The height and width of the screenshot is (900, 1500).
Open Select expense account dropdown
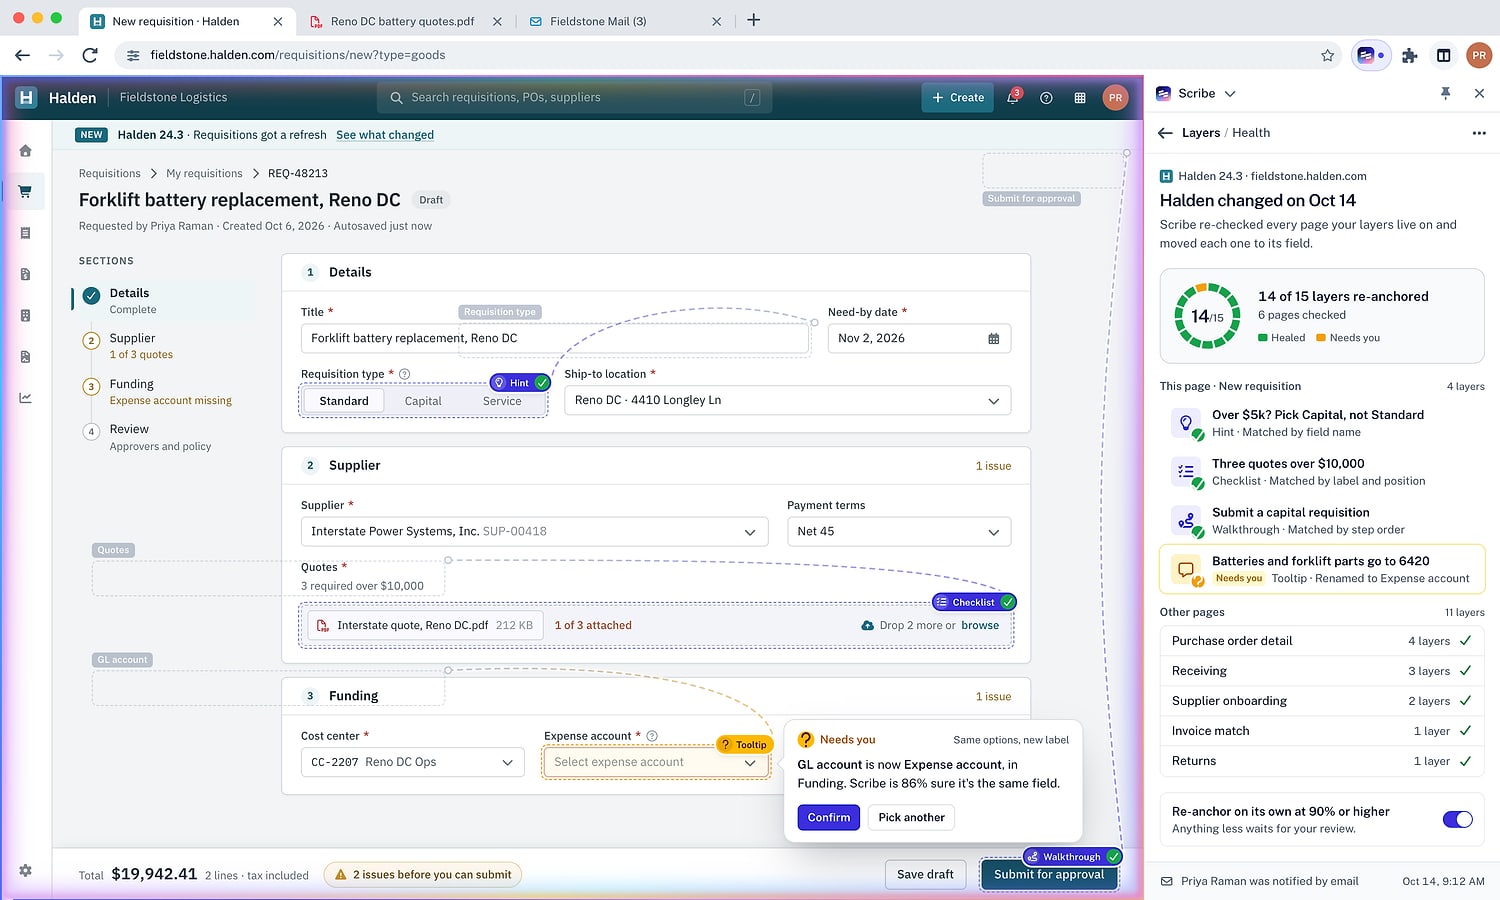coord(656,762)
